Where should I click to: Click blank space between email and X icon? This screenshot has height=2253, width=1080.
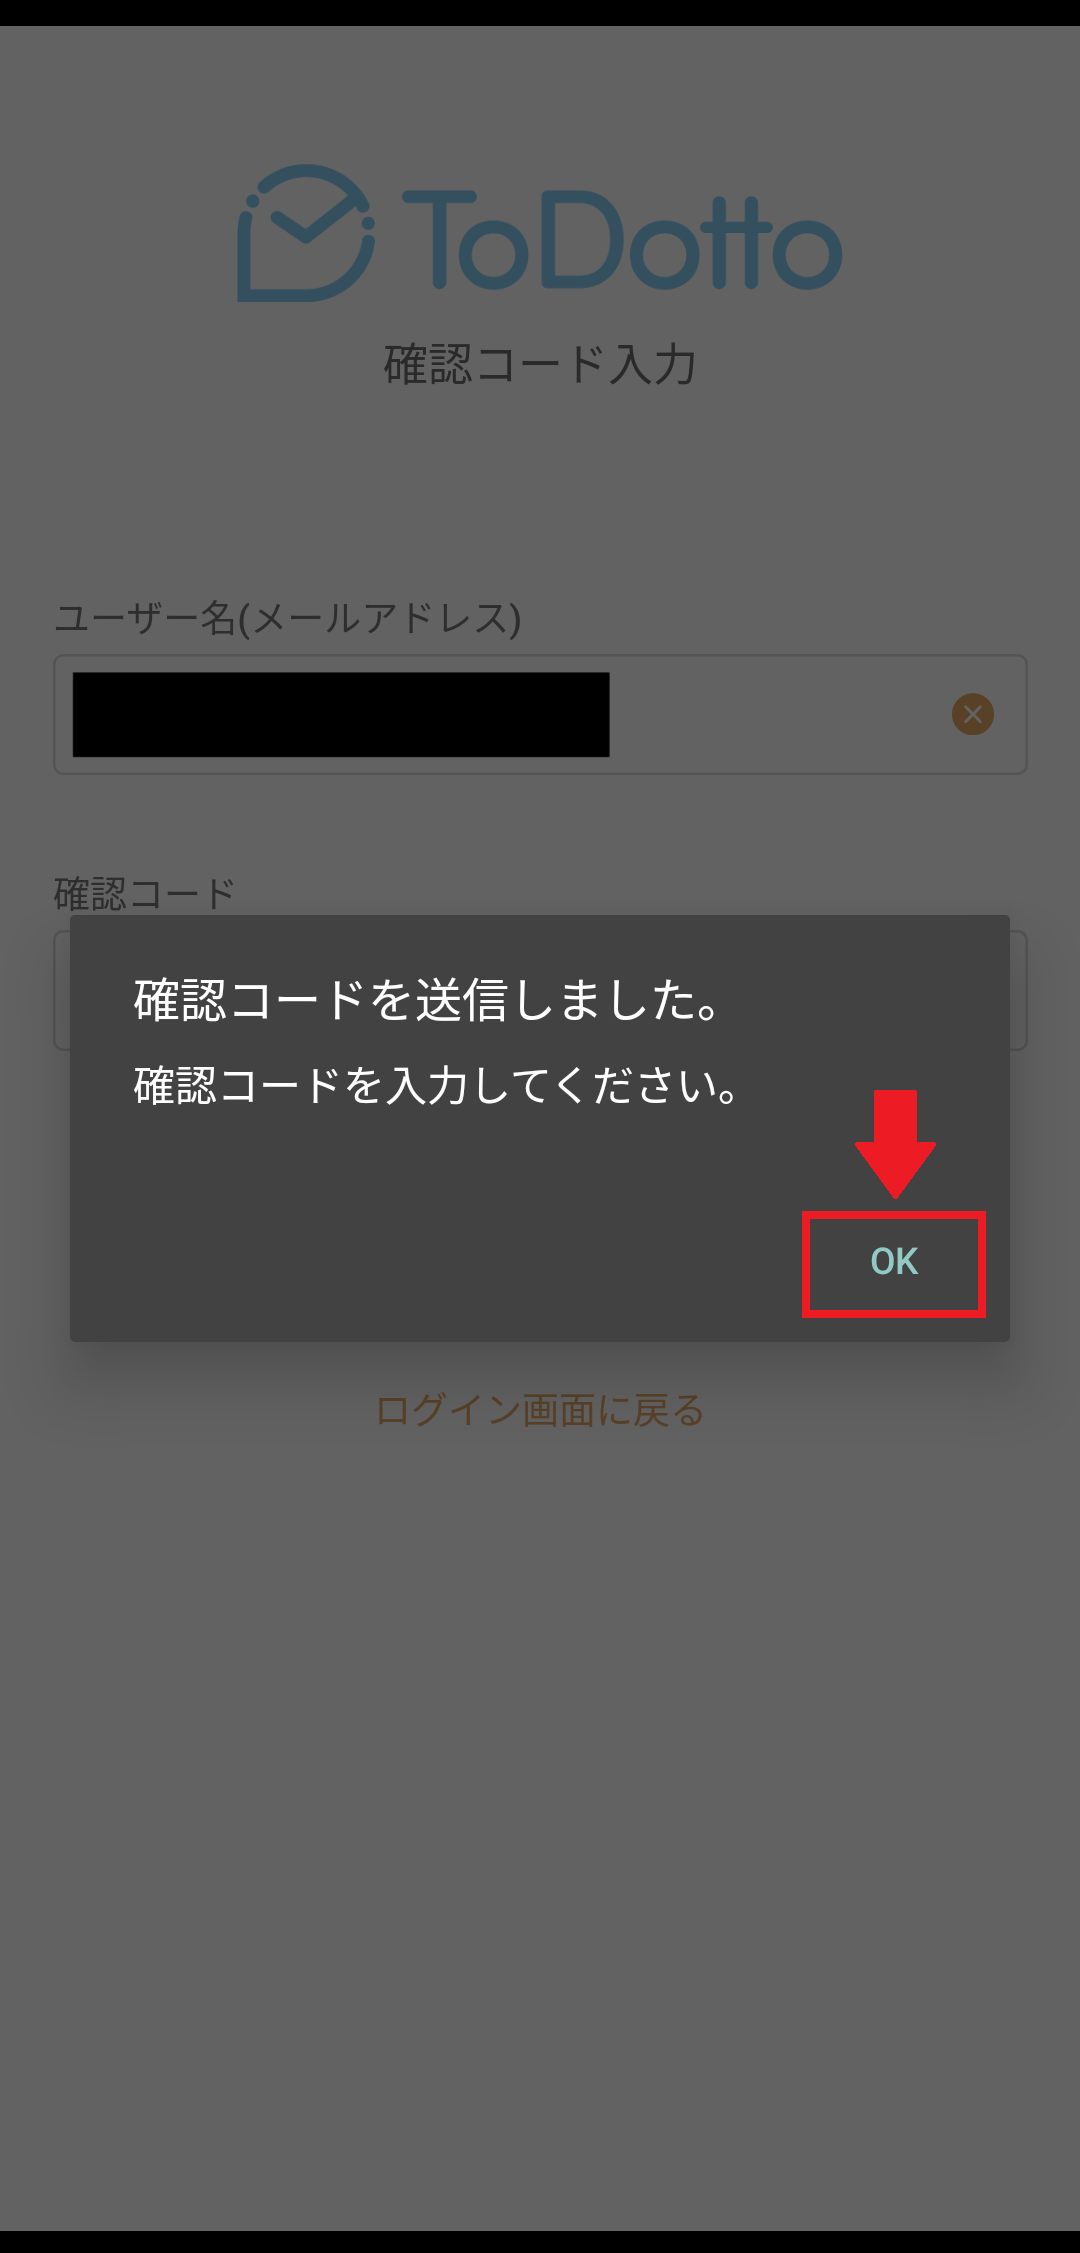780,714
